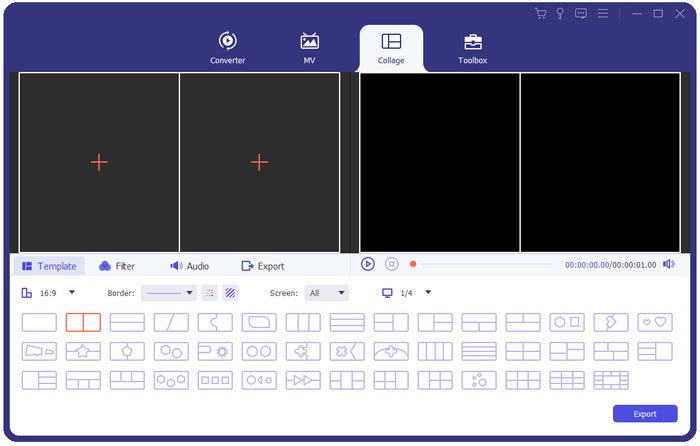This screenshot has height=446, width=700.
Task: Switch to the Converter tab
Action: coord(228,48)
